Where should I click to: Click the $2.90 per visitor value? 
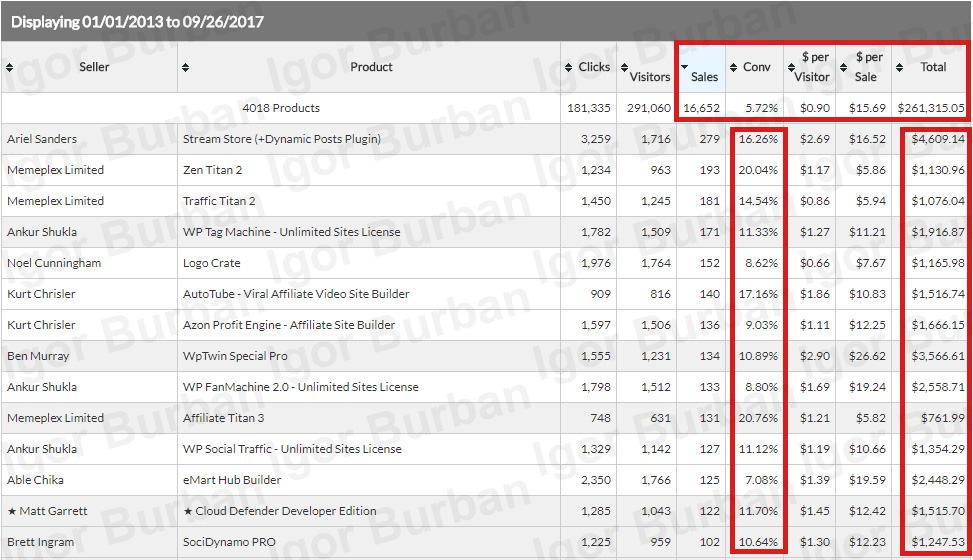click(x=815, y=356)
